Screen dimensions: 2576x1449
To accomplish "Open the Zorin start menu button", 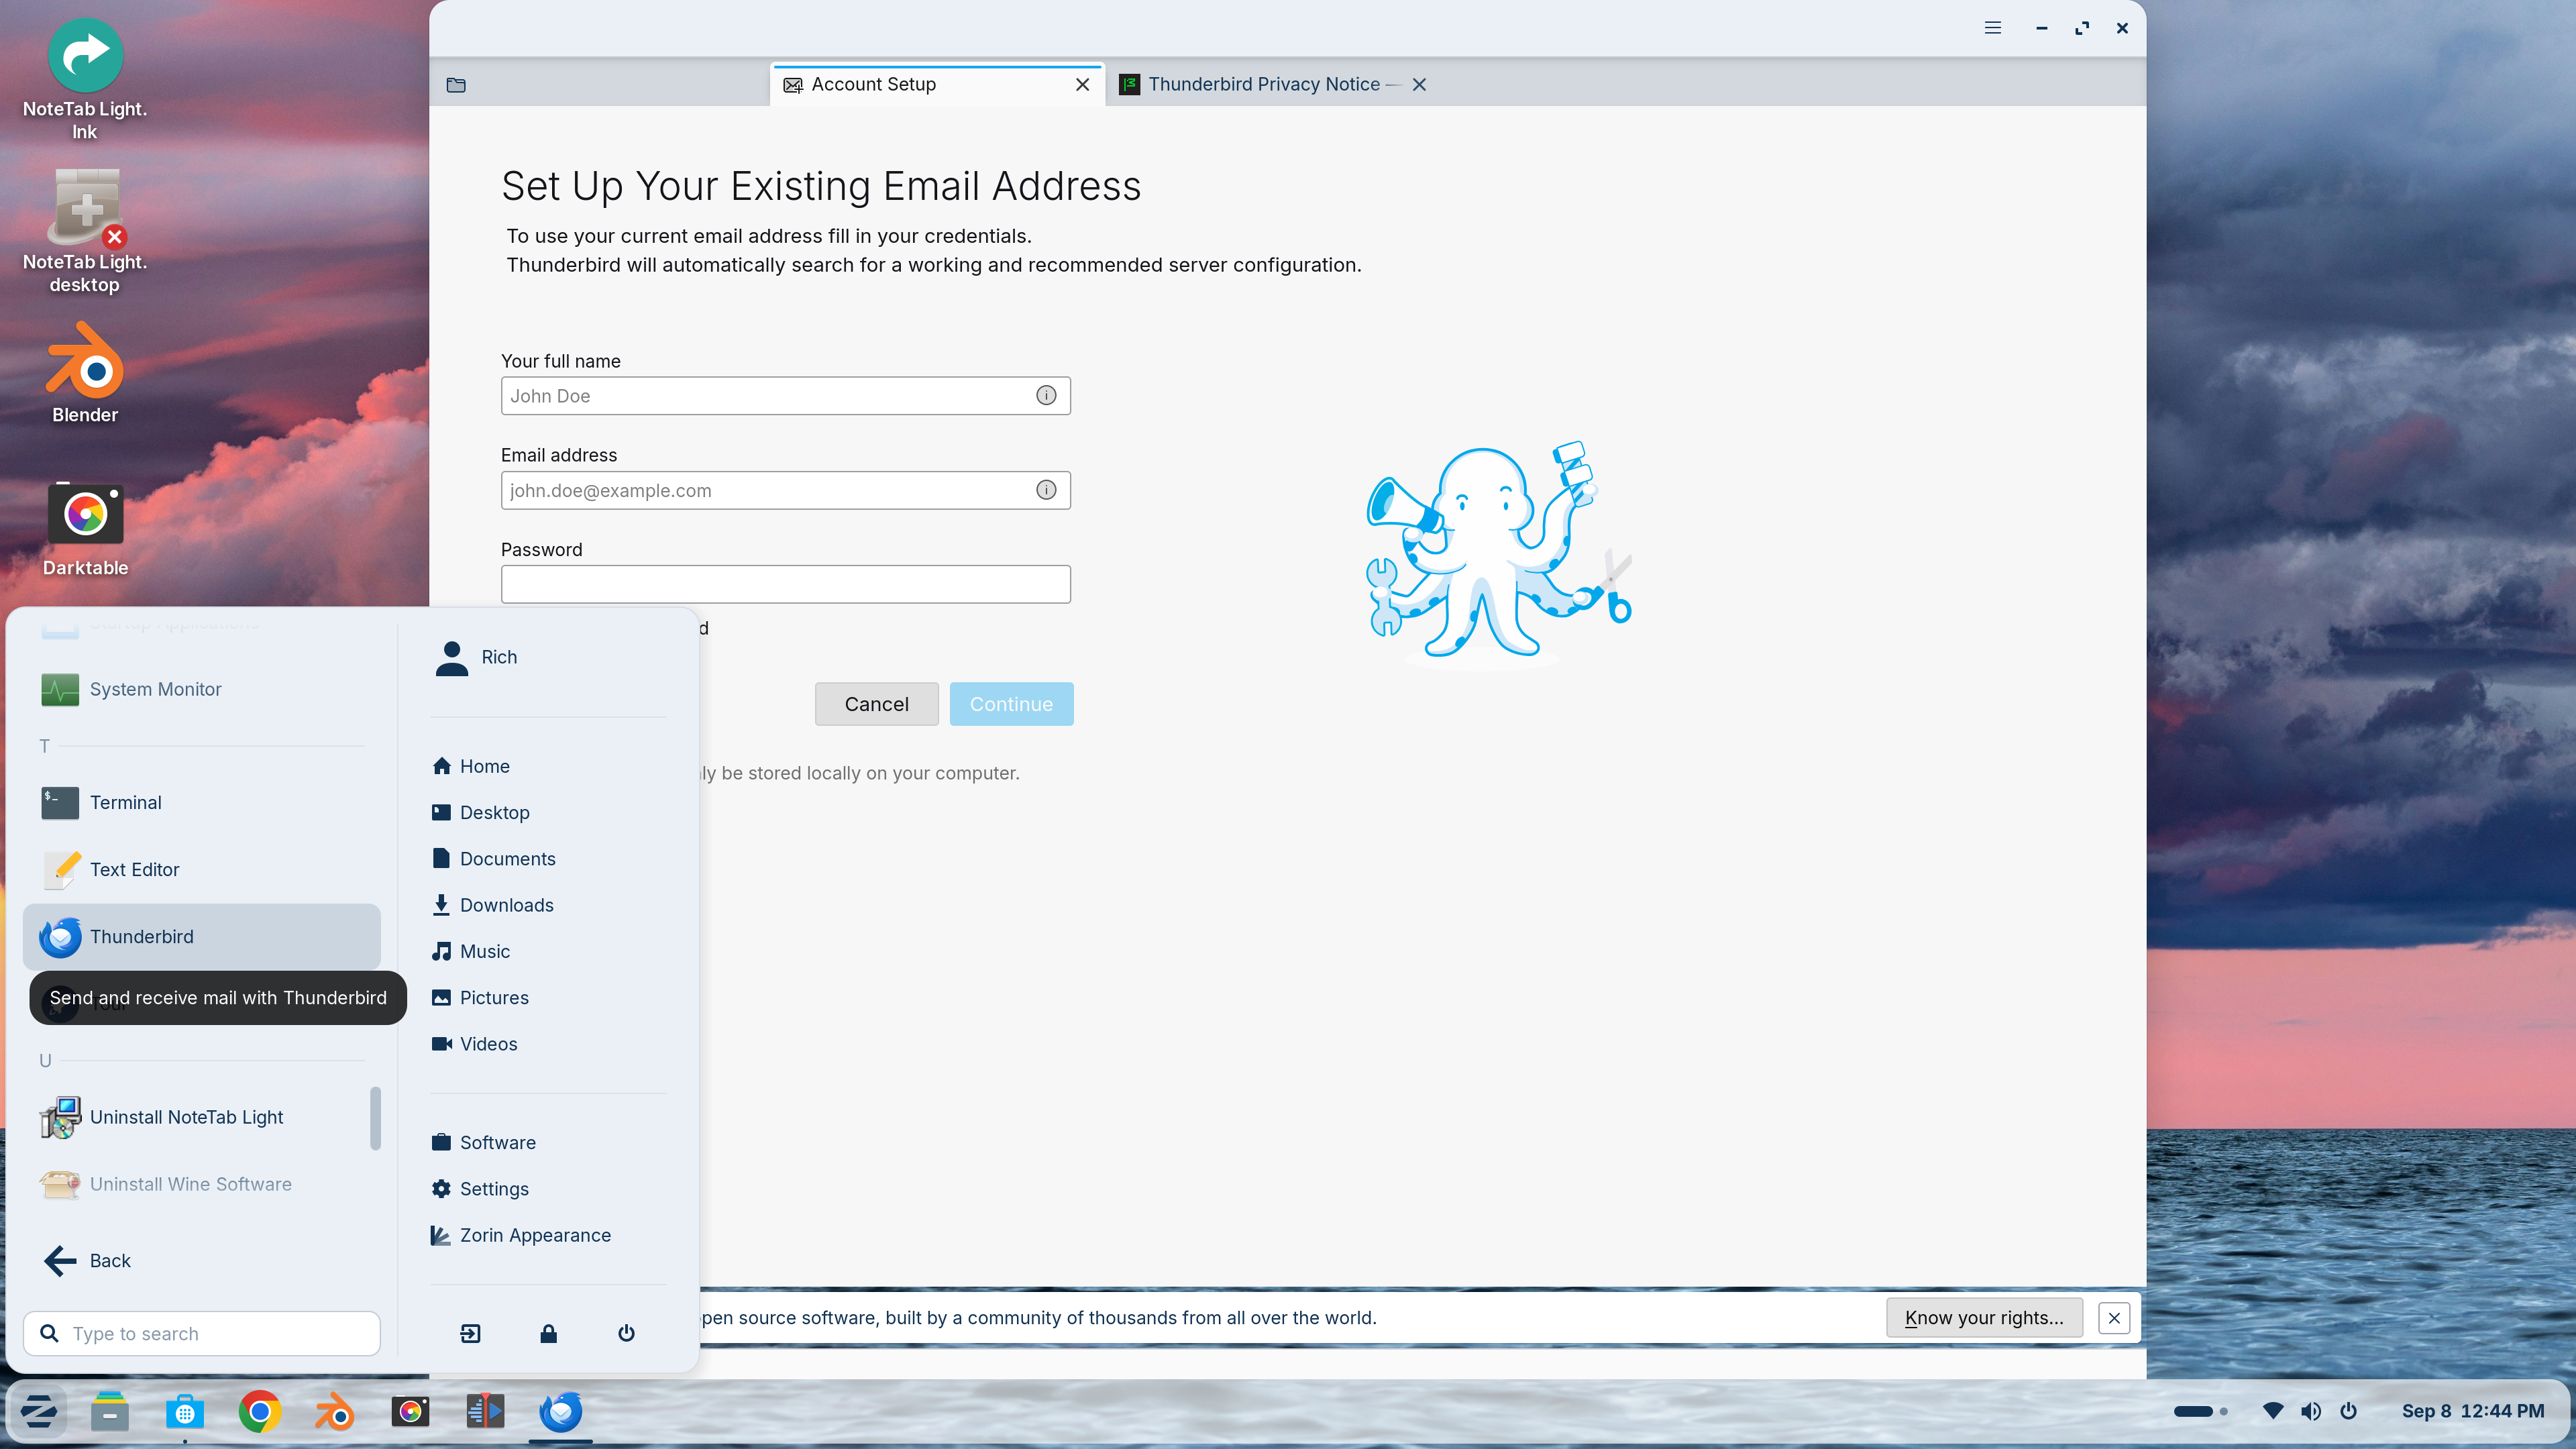I will click(38, 1412).
